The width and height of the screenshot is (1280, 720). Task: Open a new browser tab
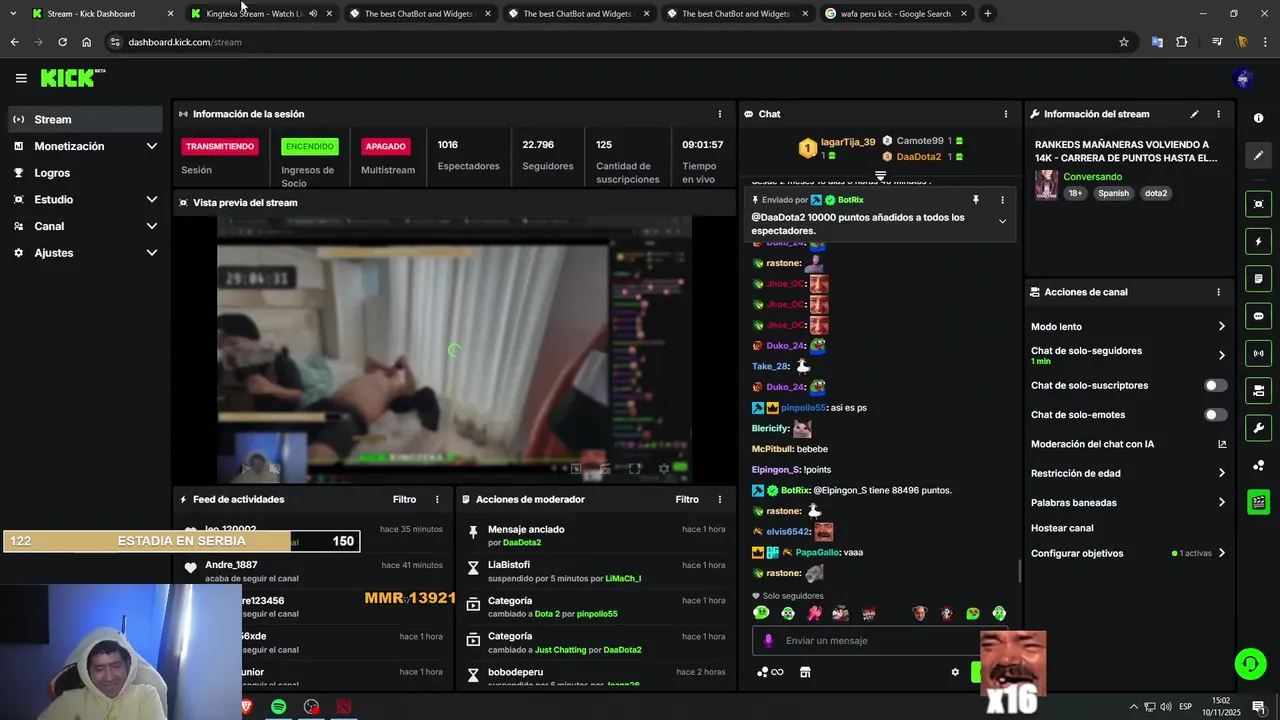(x=987, y=14)
